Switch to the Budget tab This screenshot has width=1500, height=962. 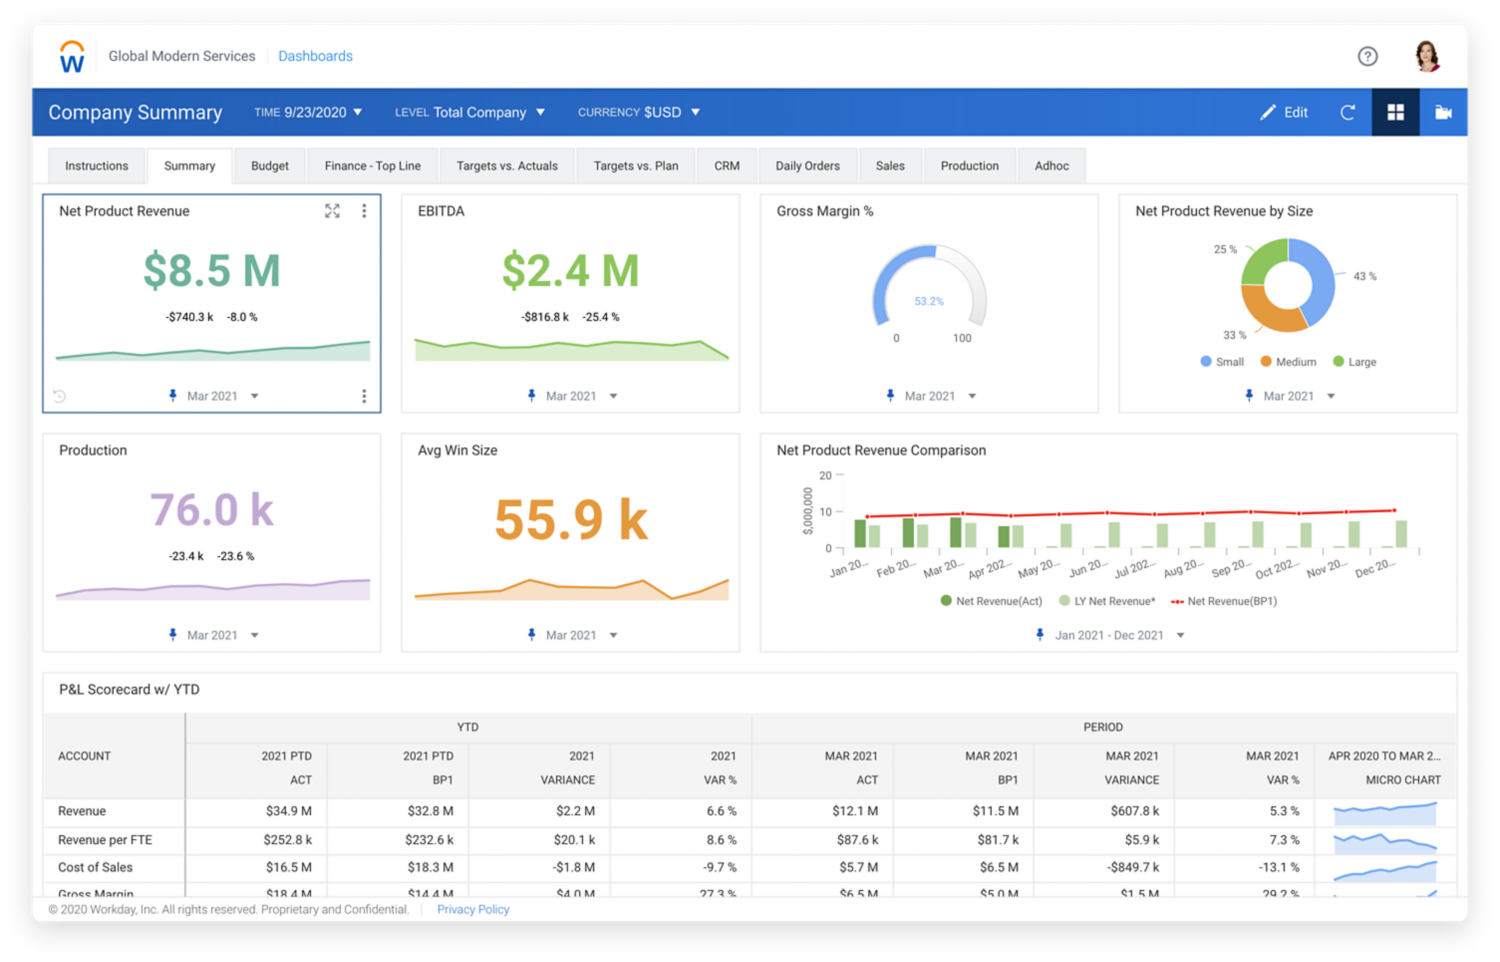[269, 165]
